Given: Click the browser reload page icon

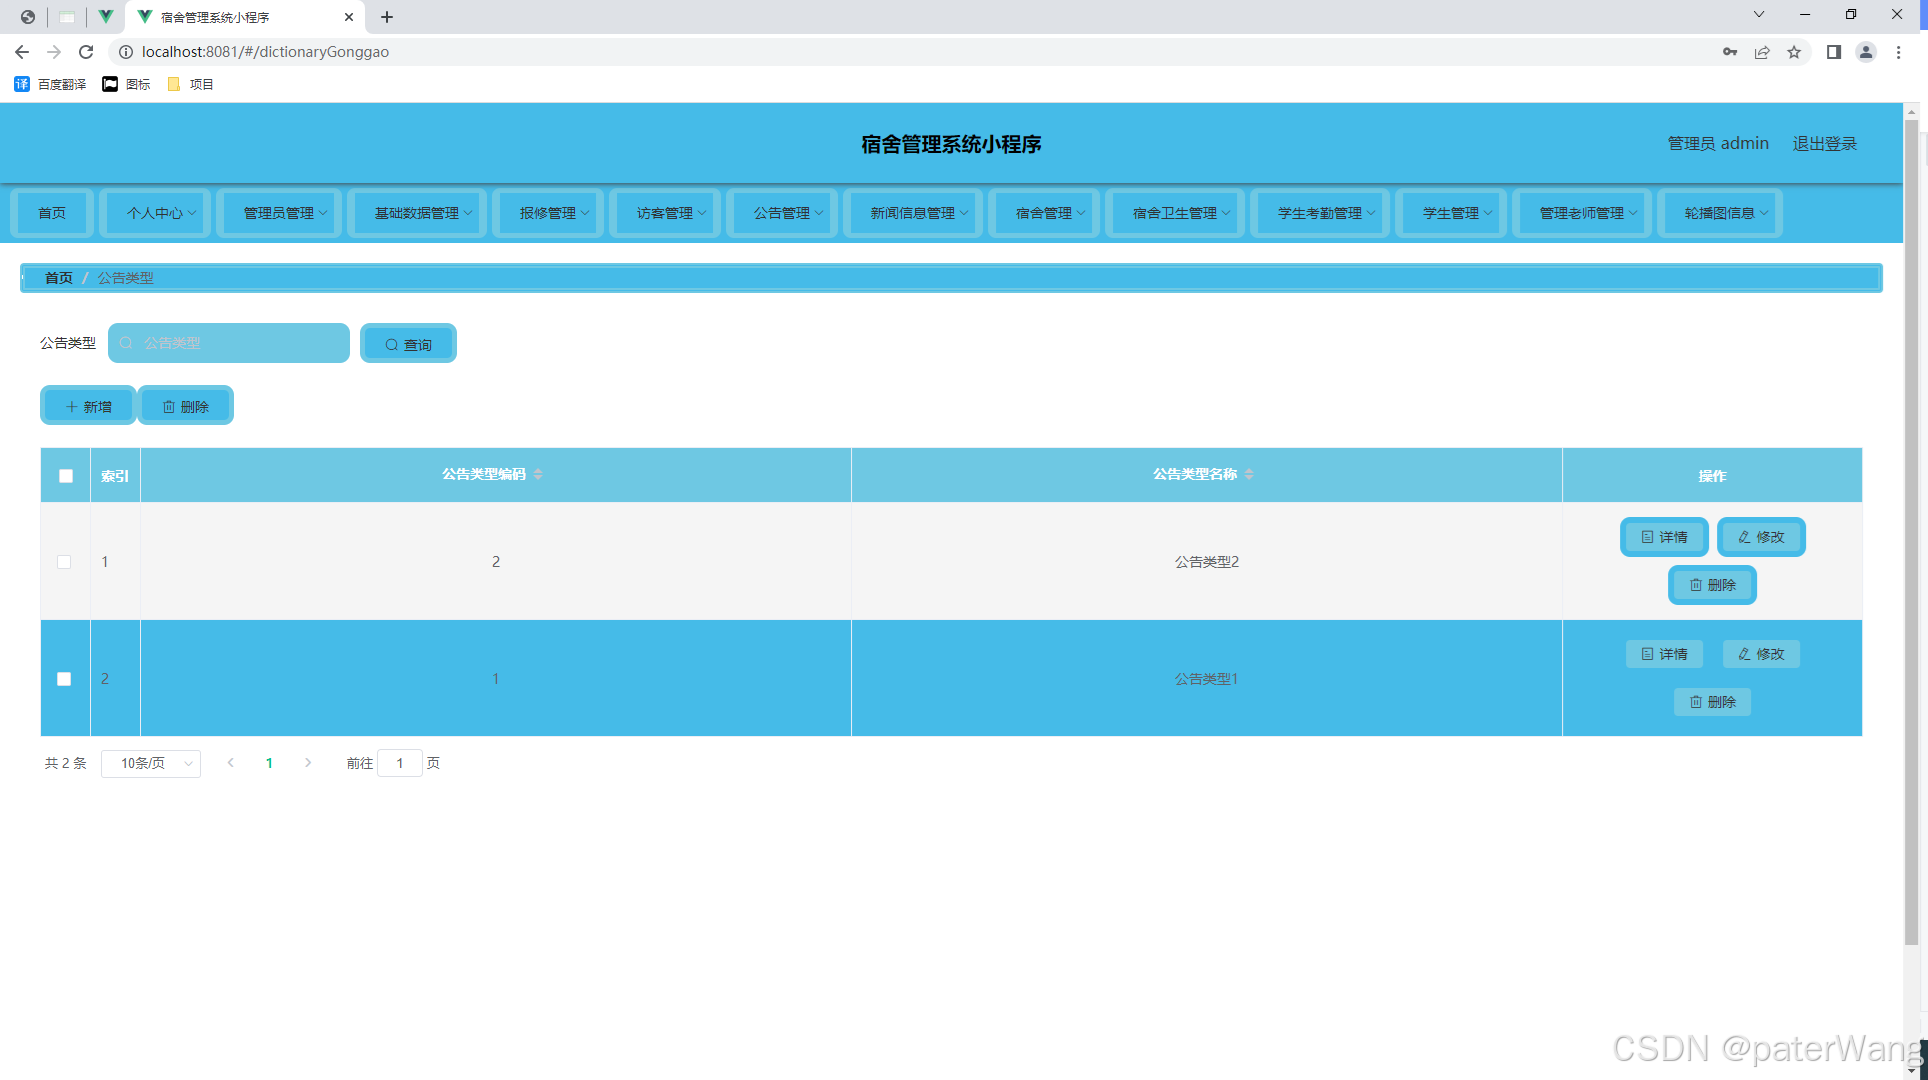Looking at the screenshot, I should tap(86, 52).
